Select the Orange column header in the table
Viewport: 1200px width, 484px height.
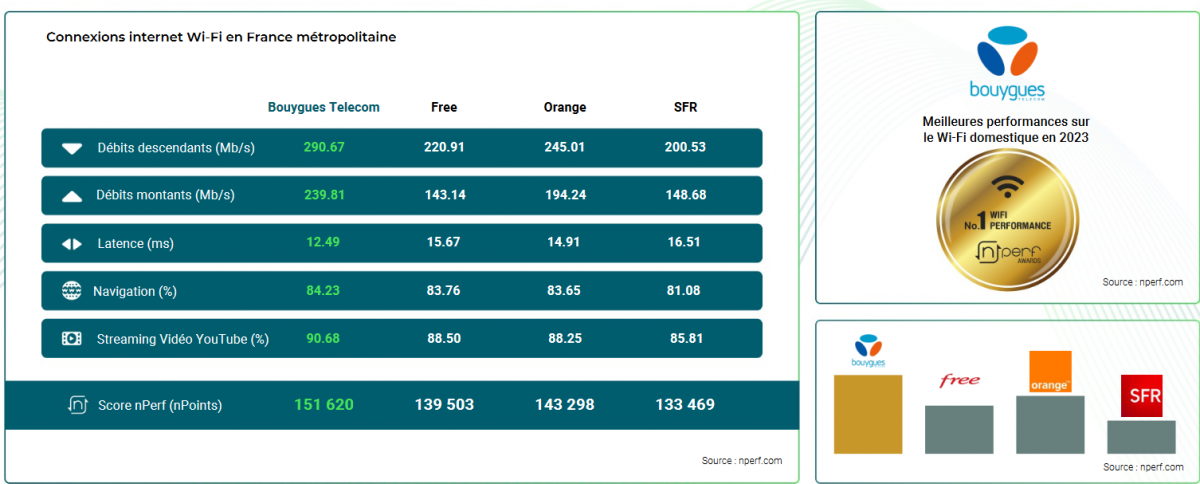(x=565, y=108)
